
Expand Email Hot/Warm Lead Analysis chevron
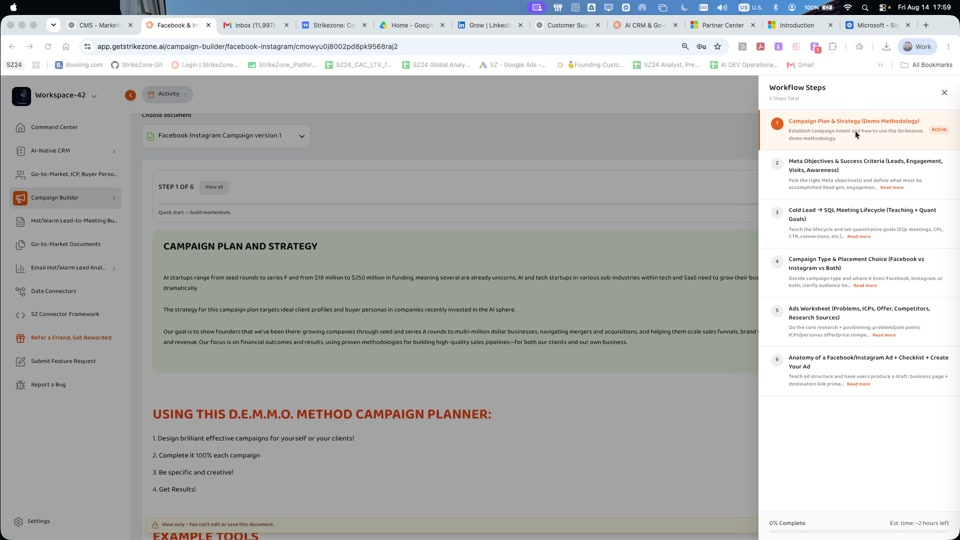(114, 268)
